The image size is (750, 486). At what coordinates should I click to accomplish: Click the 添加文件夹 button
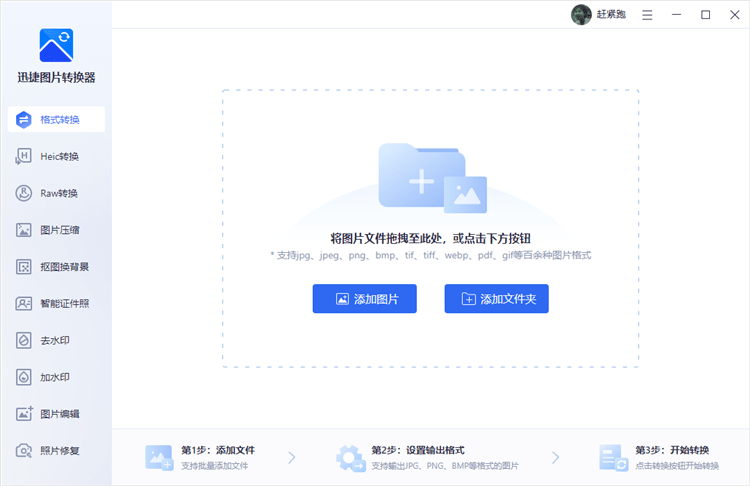click(x=496, y=299)
